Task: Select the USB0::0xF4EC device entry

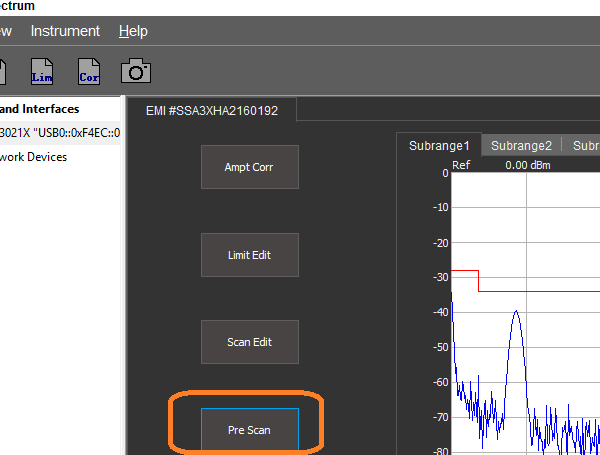Action: (x=60, y=133)
